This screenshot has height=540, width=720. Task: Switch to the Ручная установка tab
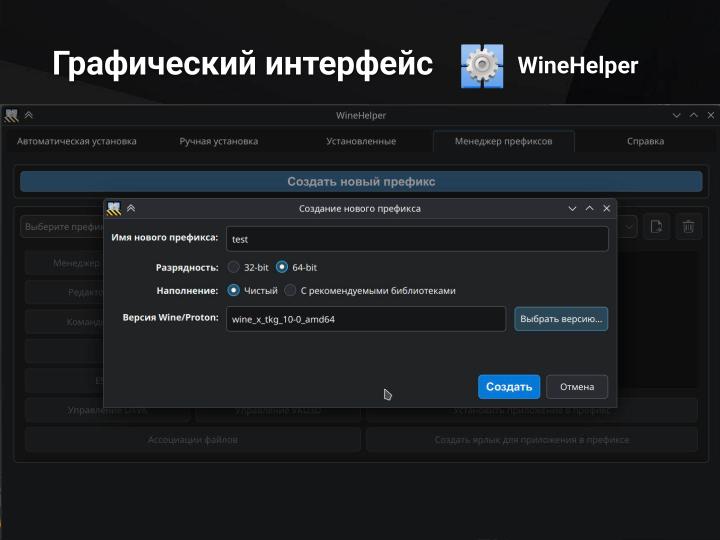[219, 141]
